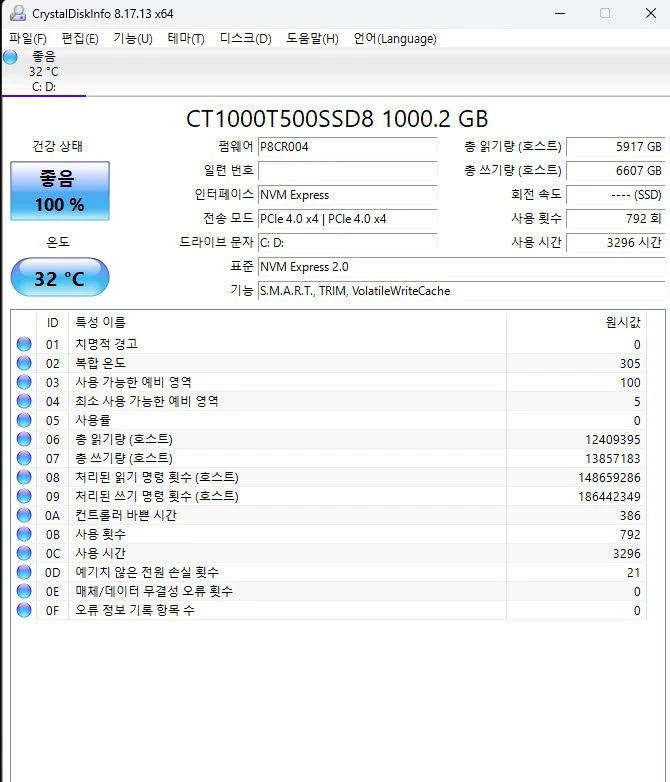Image resolution: width=670 pixels, height=782 pixels.
Task: Open the 편집(E) menu
Action: [80, 38]
